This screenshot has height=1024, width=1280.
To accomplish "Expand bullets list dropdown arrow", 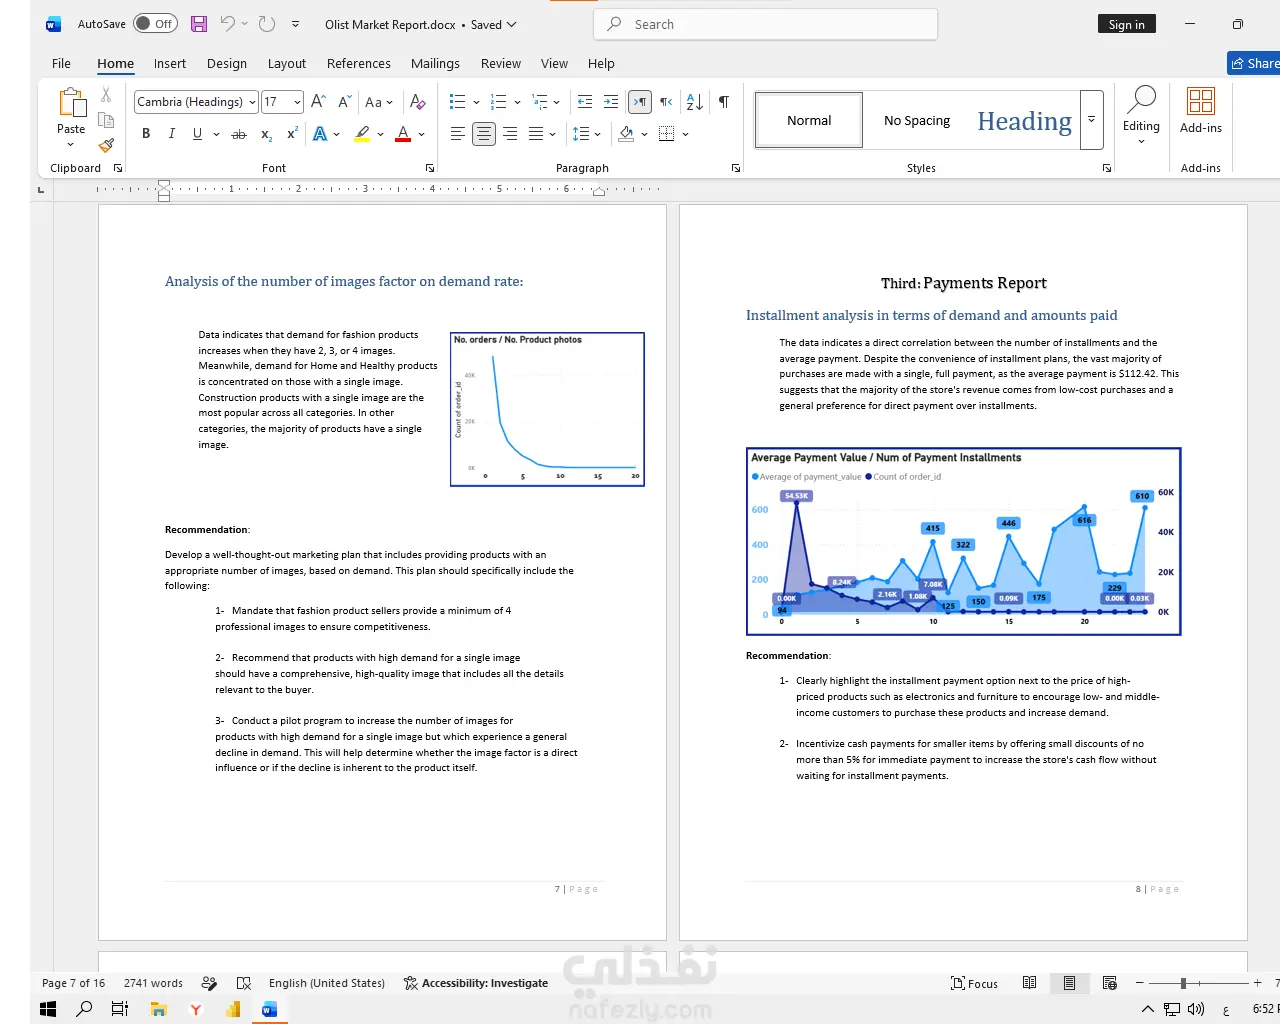I will point(476,102).
